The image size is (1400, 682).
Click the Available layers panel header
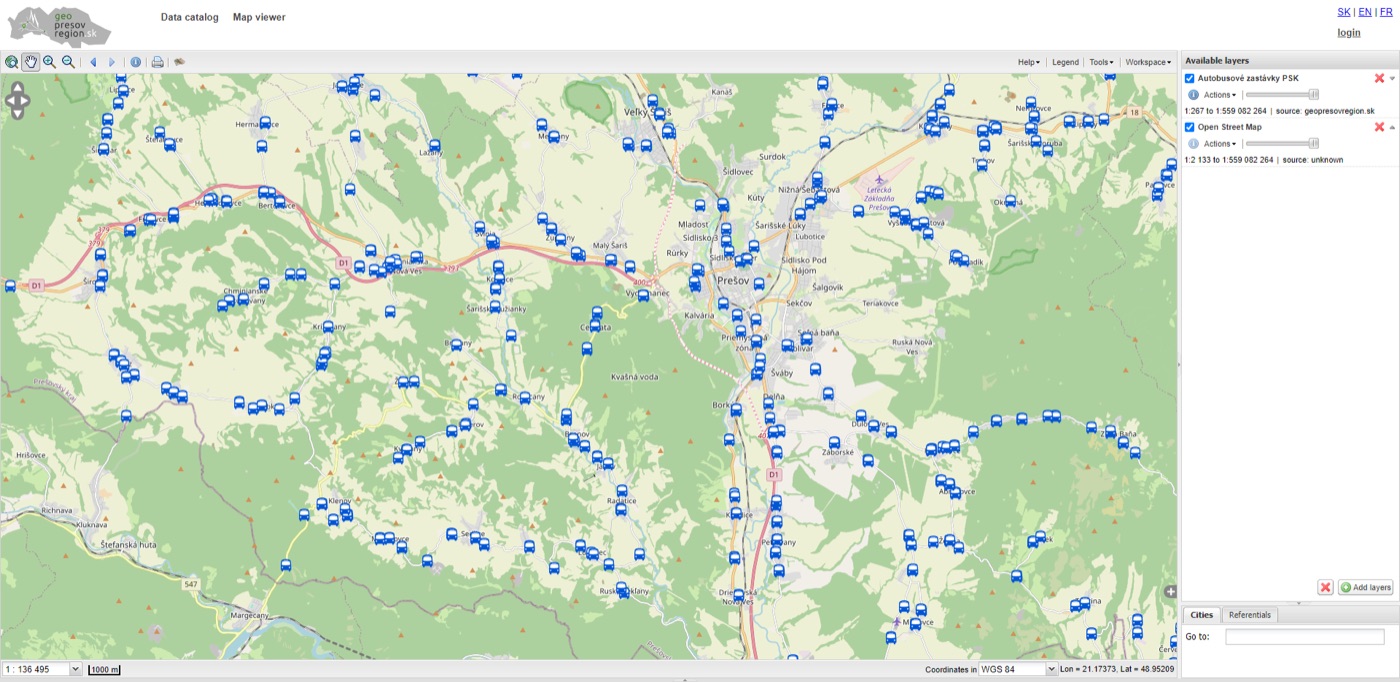(x=1290, y=60)
